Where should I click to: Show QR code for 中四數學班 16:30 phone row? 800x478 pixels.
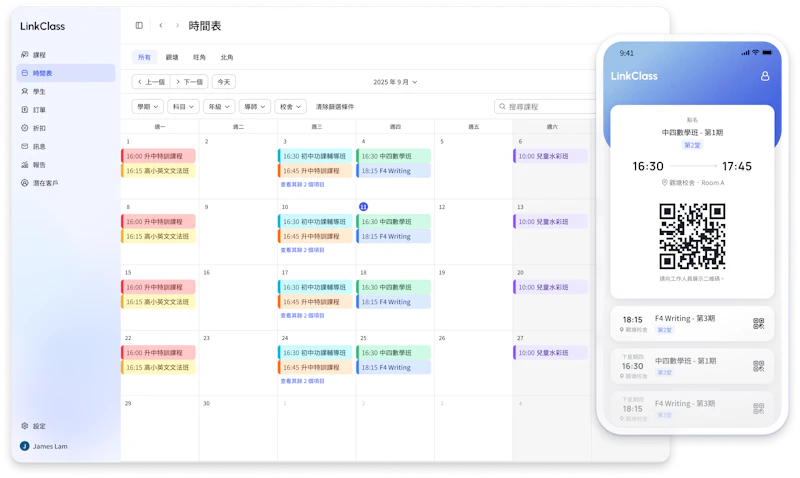(x=759, y=366)
